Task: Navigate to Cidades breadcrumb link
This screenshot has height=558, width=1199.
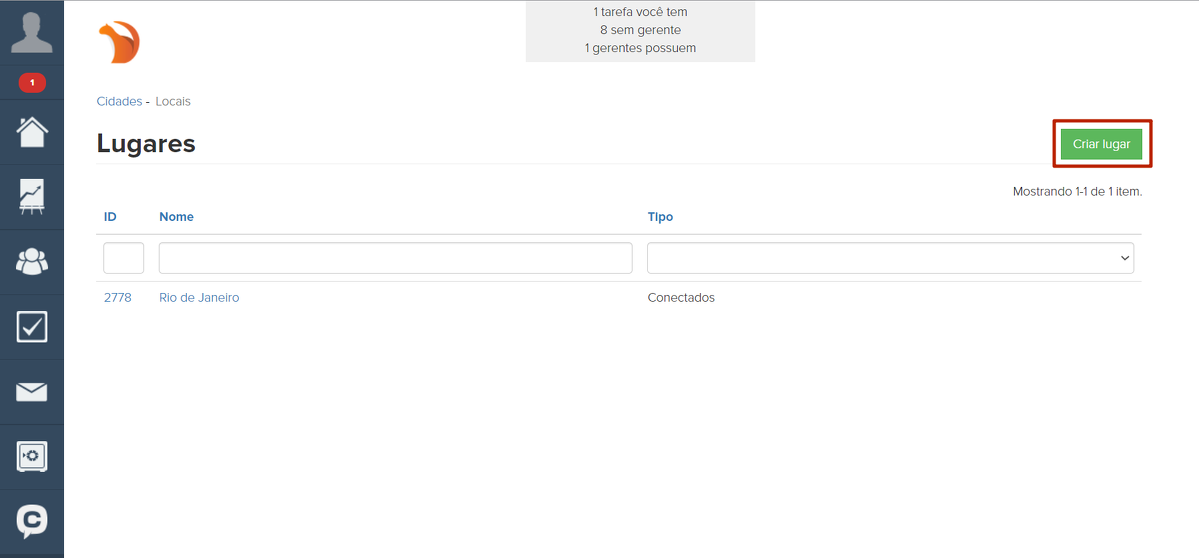Action: tap(119, 101)
